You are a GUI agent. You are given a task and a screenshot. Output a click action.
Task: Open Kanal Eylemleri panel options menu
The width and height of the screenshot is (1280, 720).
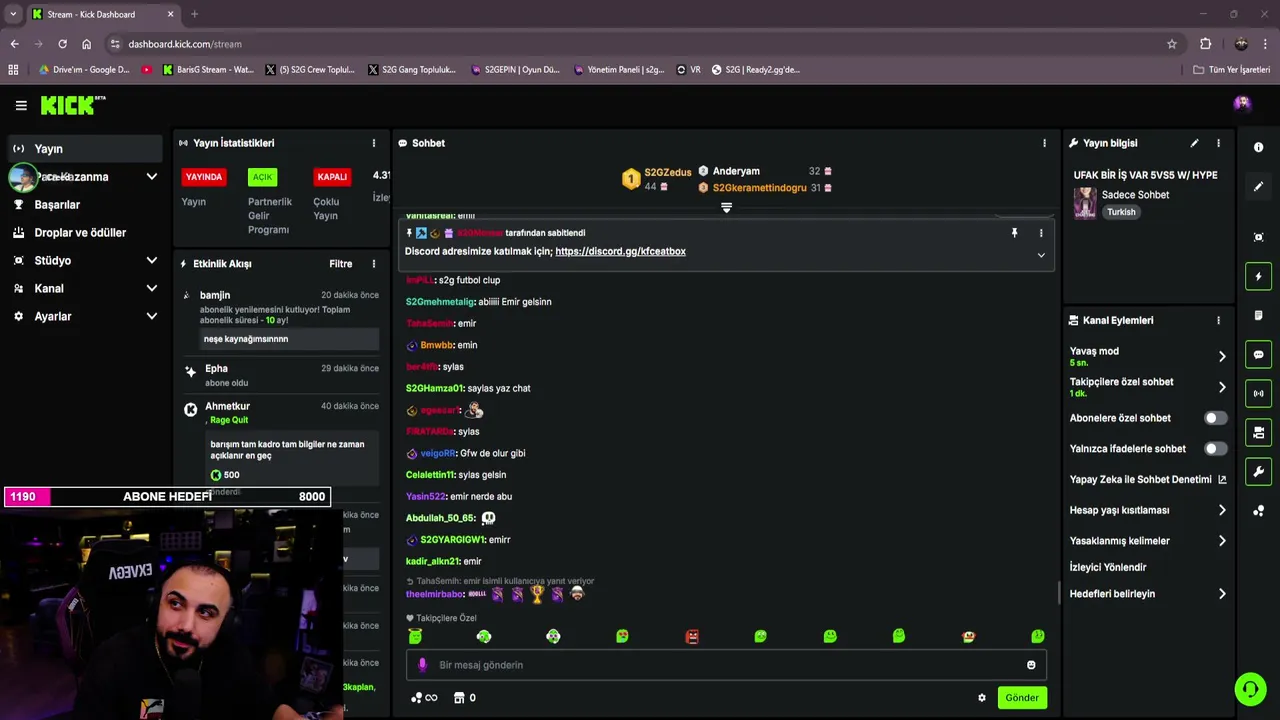1218,321
